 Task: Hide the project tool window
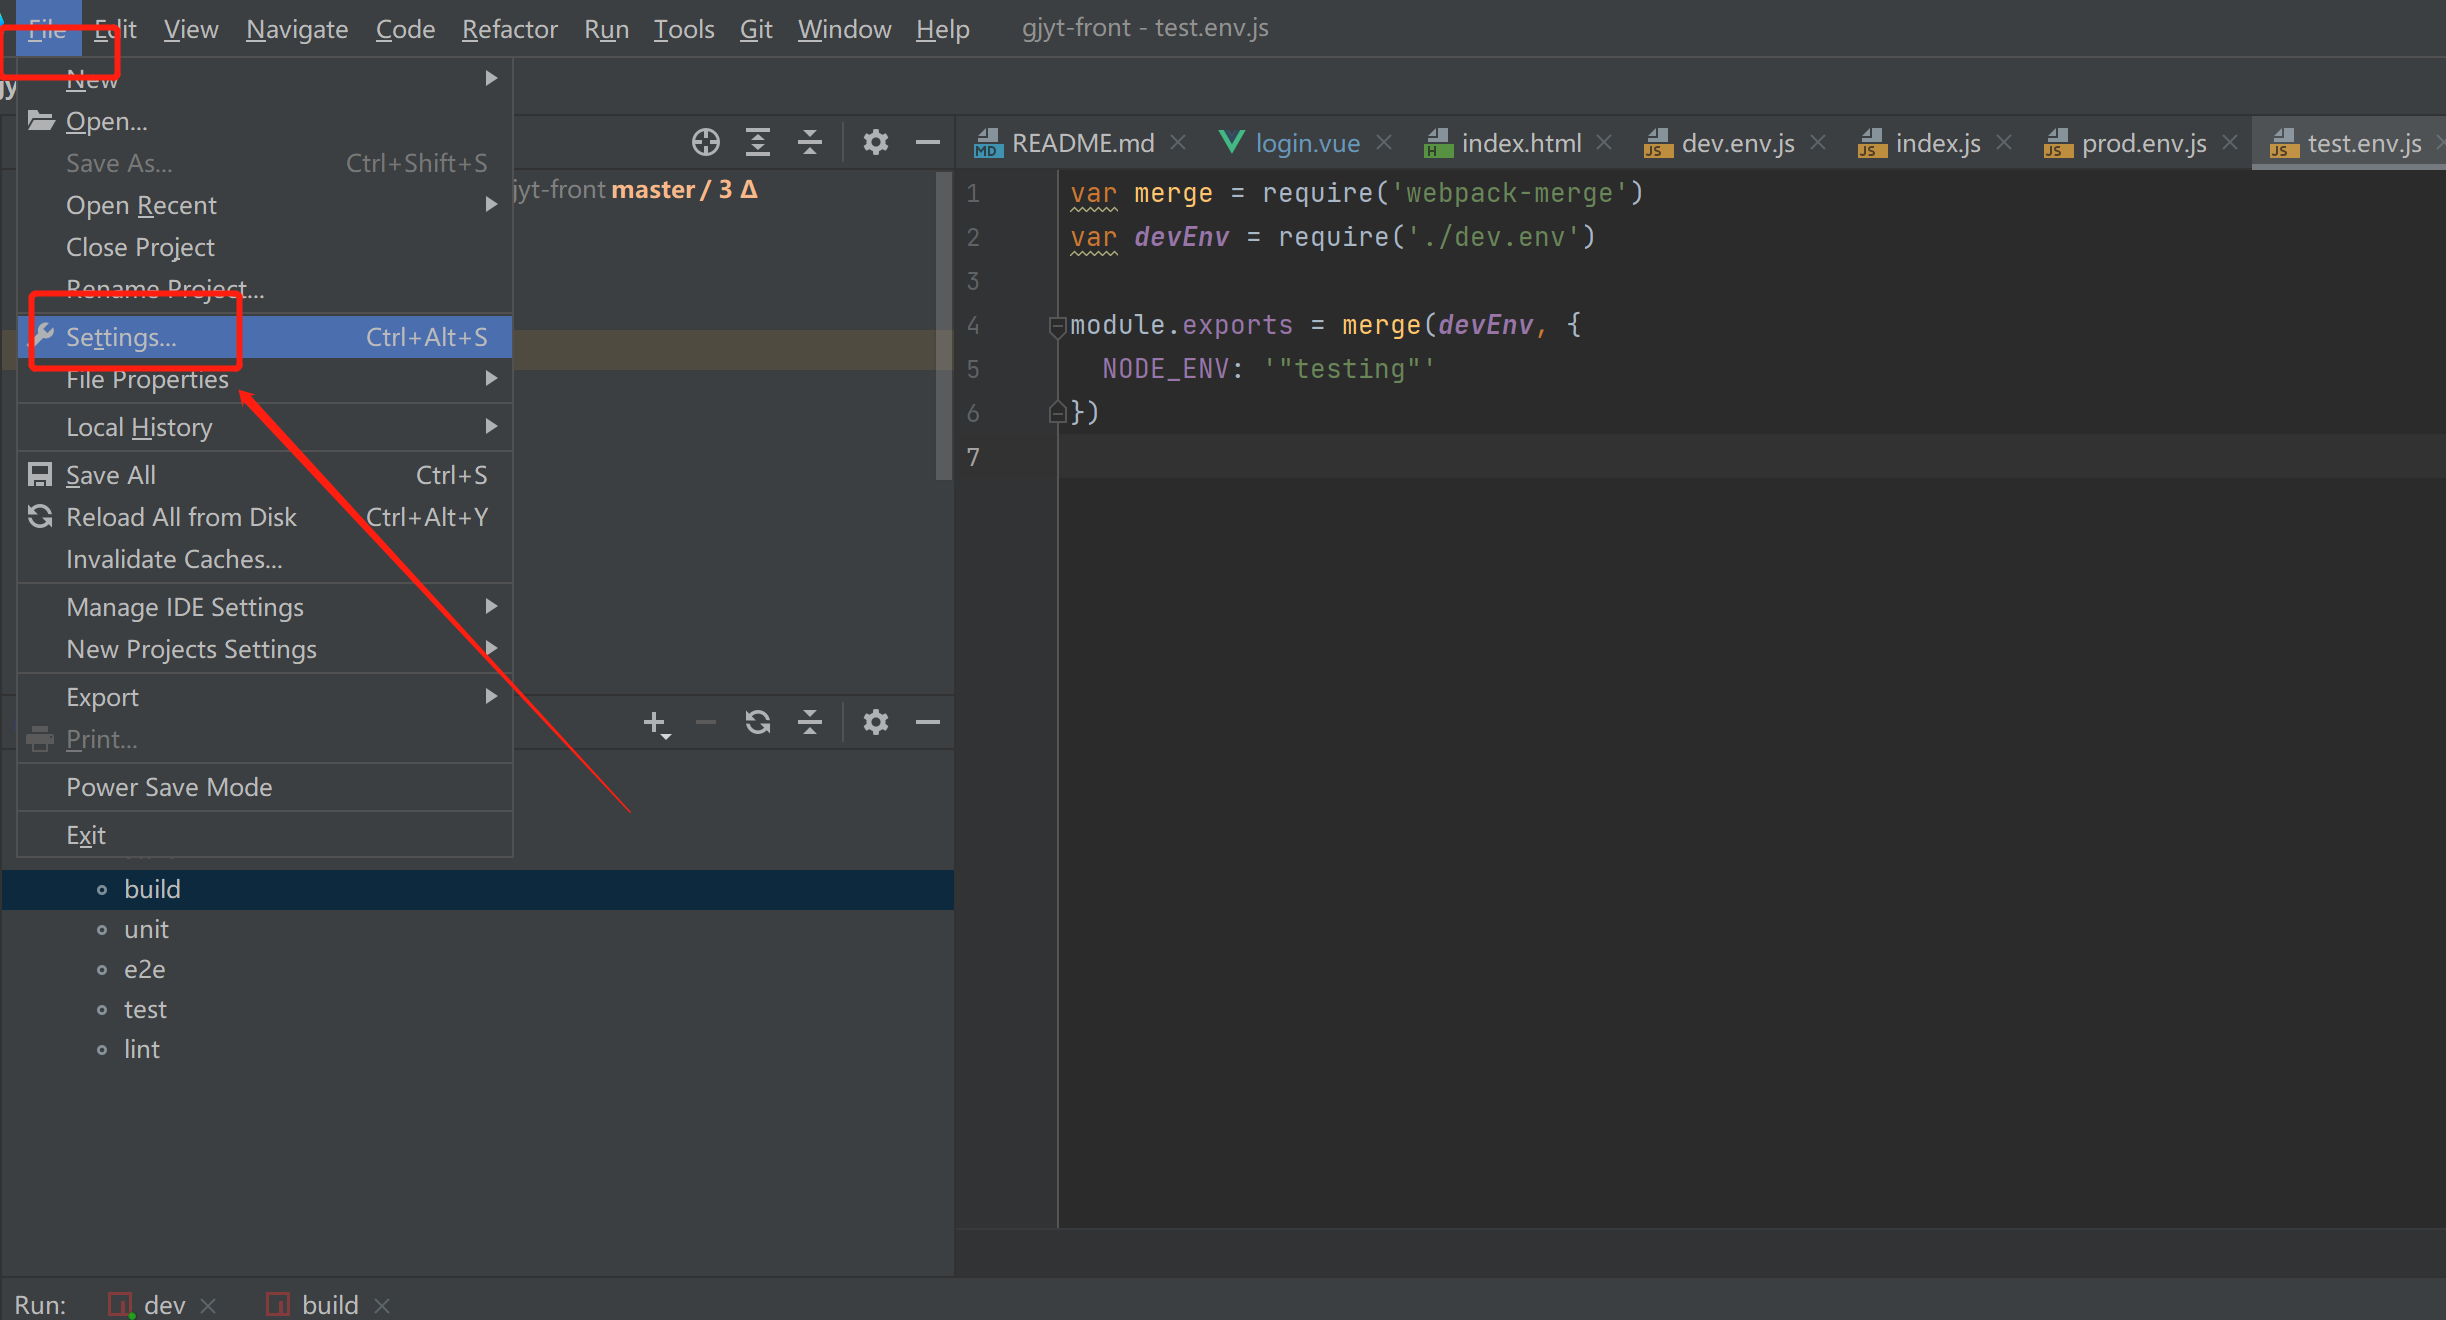coord(928,142)
